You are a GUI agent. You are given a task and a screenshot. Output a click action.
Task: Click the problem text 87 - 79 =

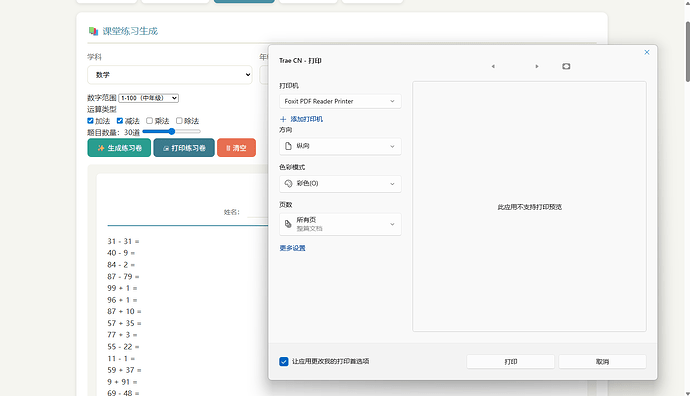(123, 277)
